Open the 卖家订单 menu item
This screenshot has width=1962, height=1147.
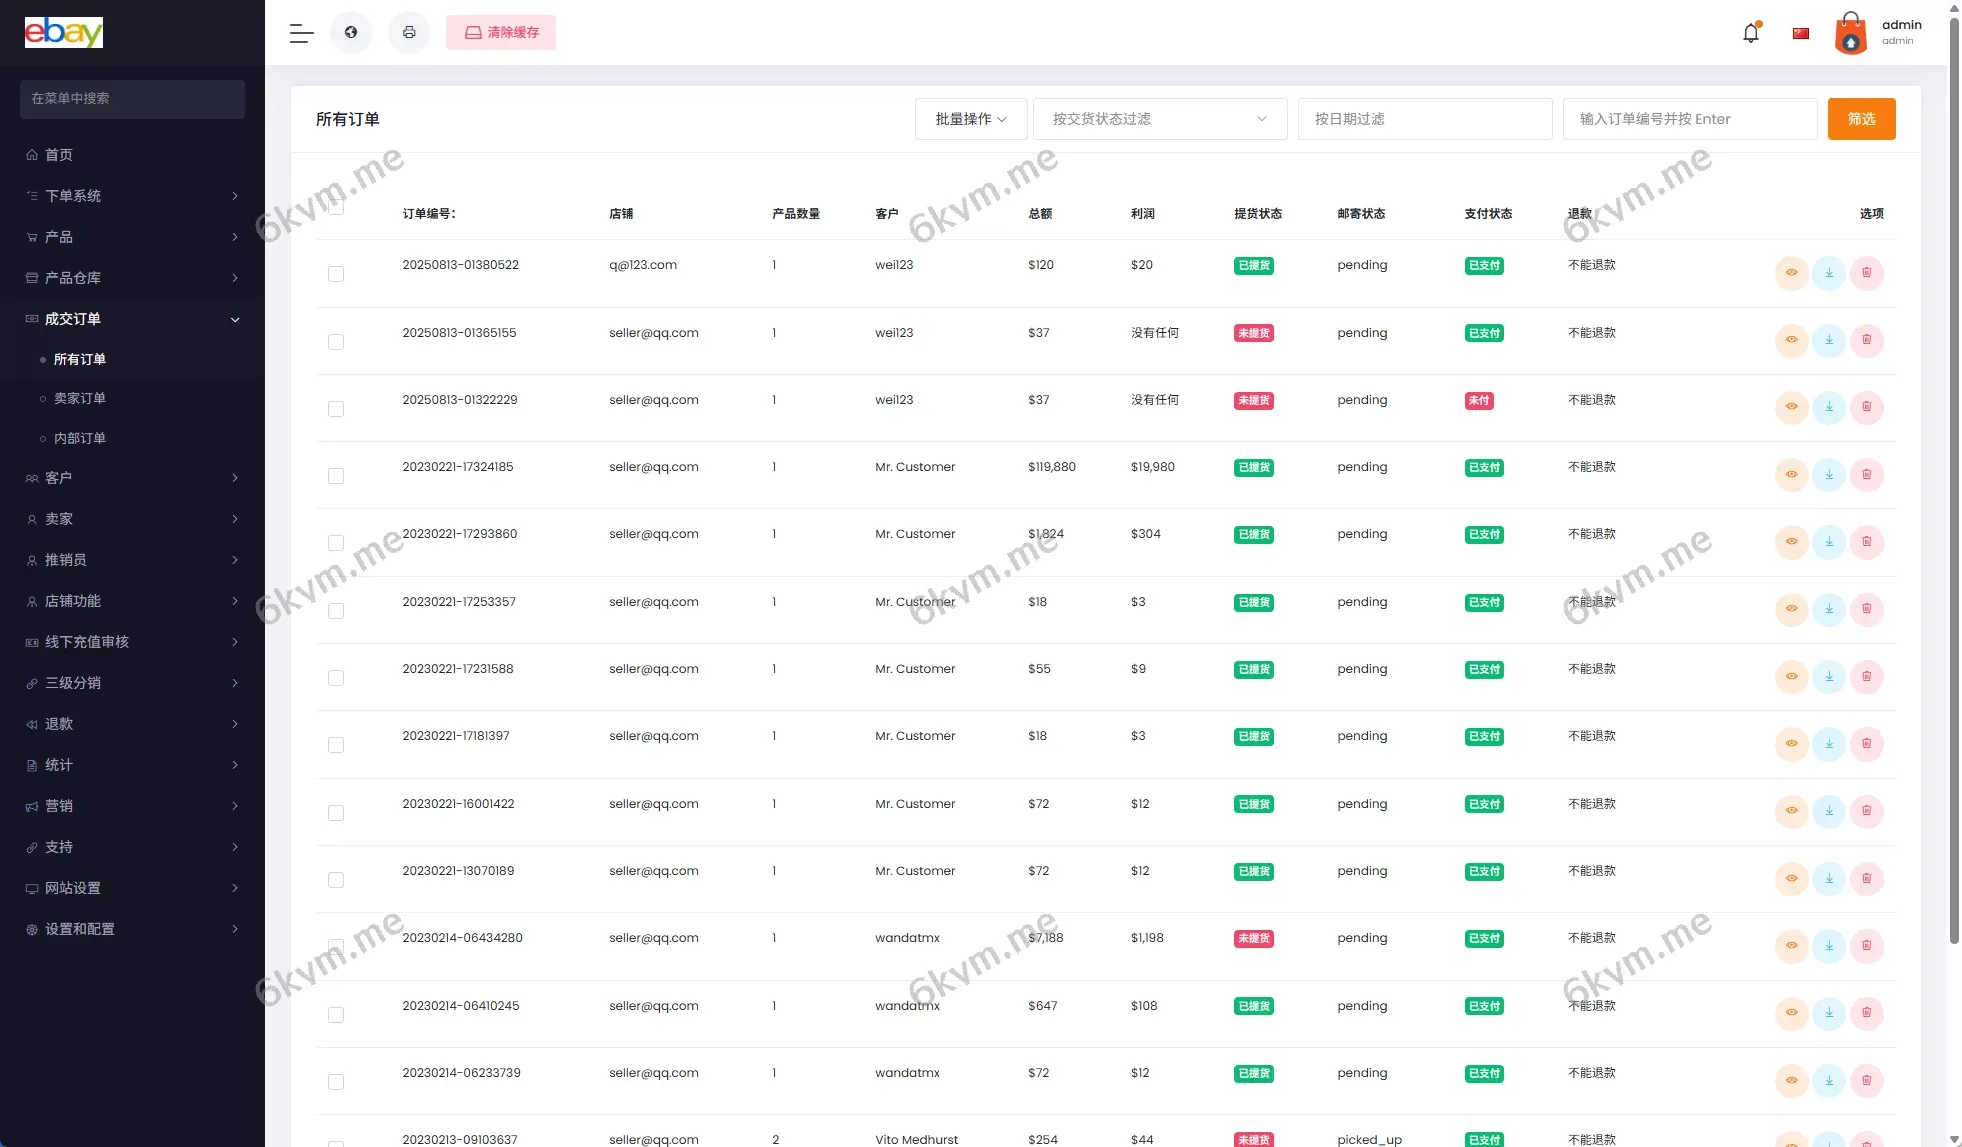80,398
